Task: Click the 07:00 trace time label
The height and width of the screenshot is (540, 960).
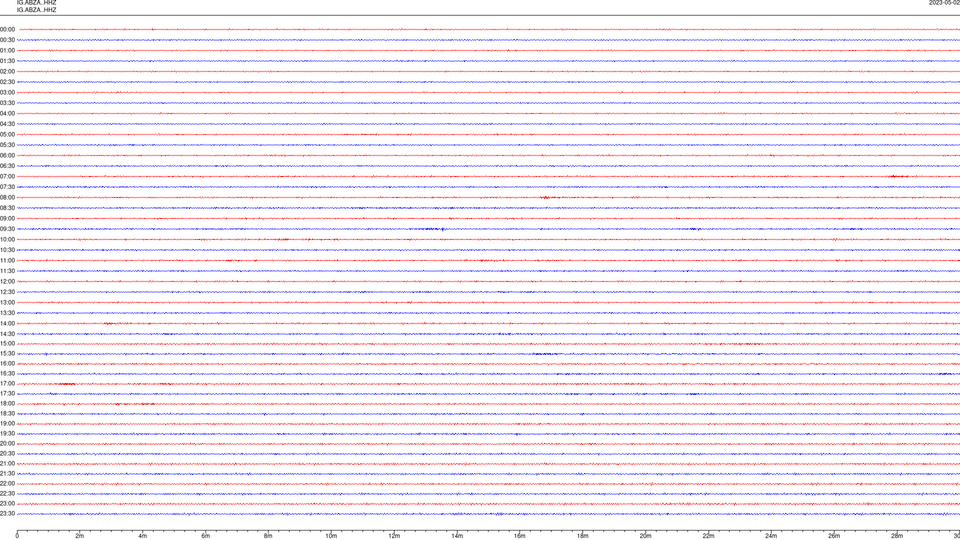Action: (7, 176)
